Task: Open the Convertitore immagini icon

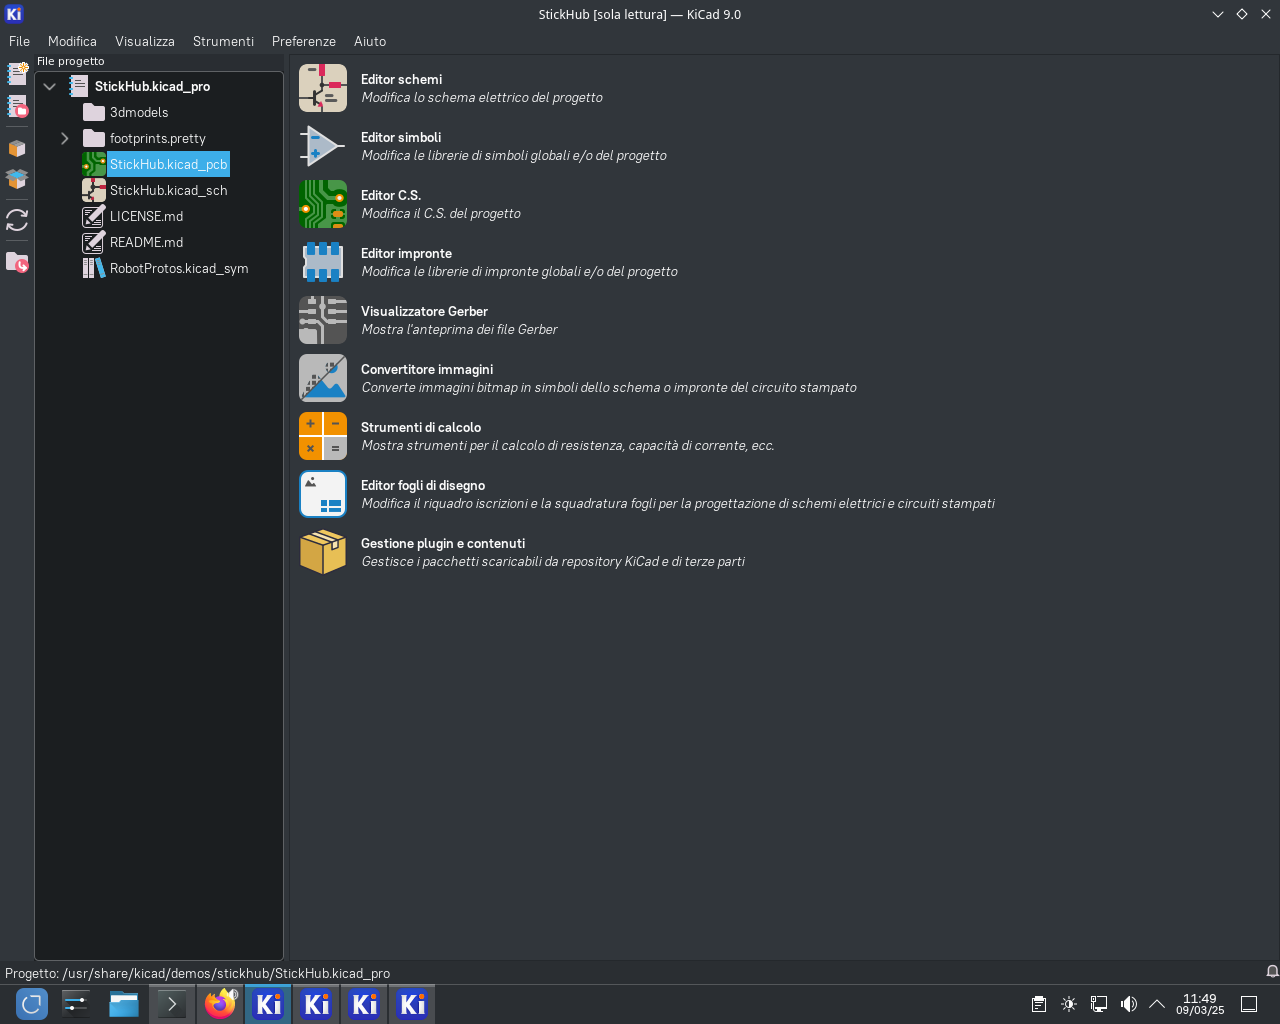Action: point(322,378)
